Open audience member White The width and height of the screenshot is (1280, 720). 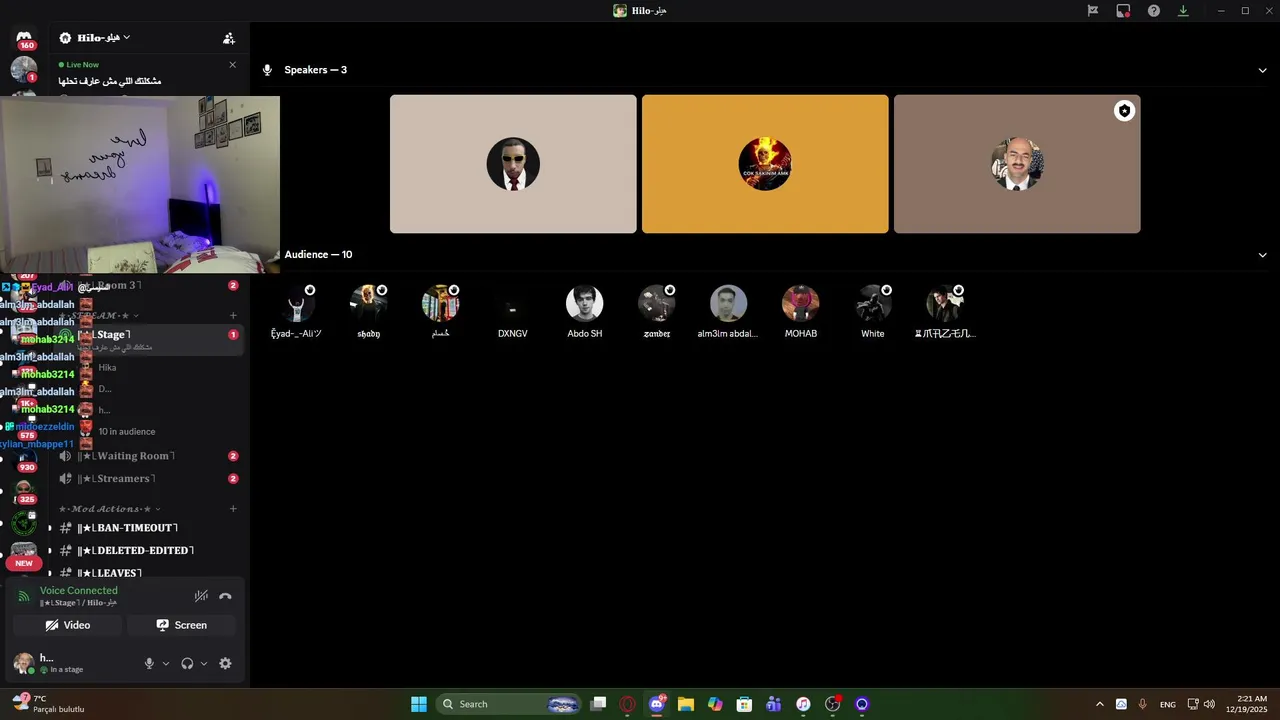pos(873,312)
